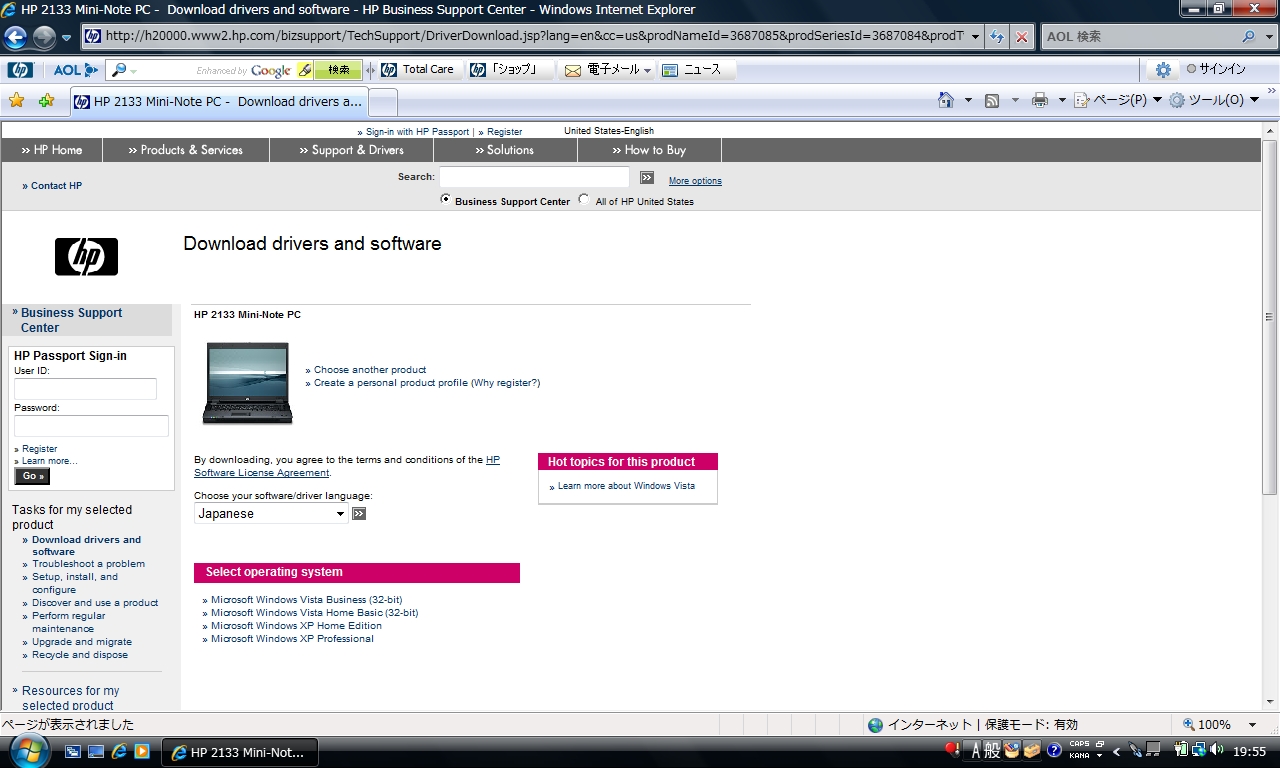Open the Support & Drivers navigation menu
The image size is (1280, 768).
[351, 150]
